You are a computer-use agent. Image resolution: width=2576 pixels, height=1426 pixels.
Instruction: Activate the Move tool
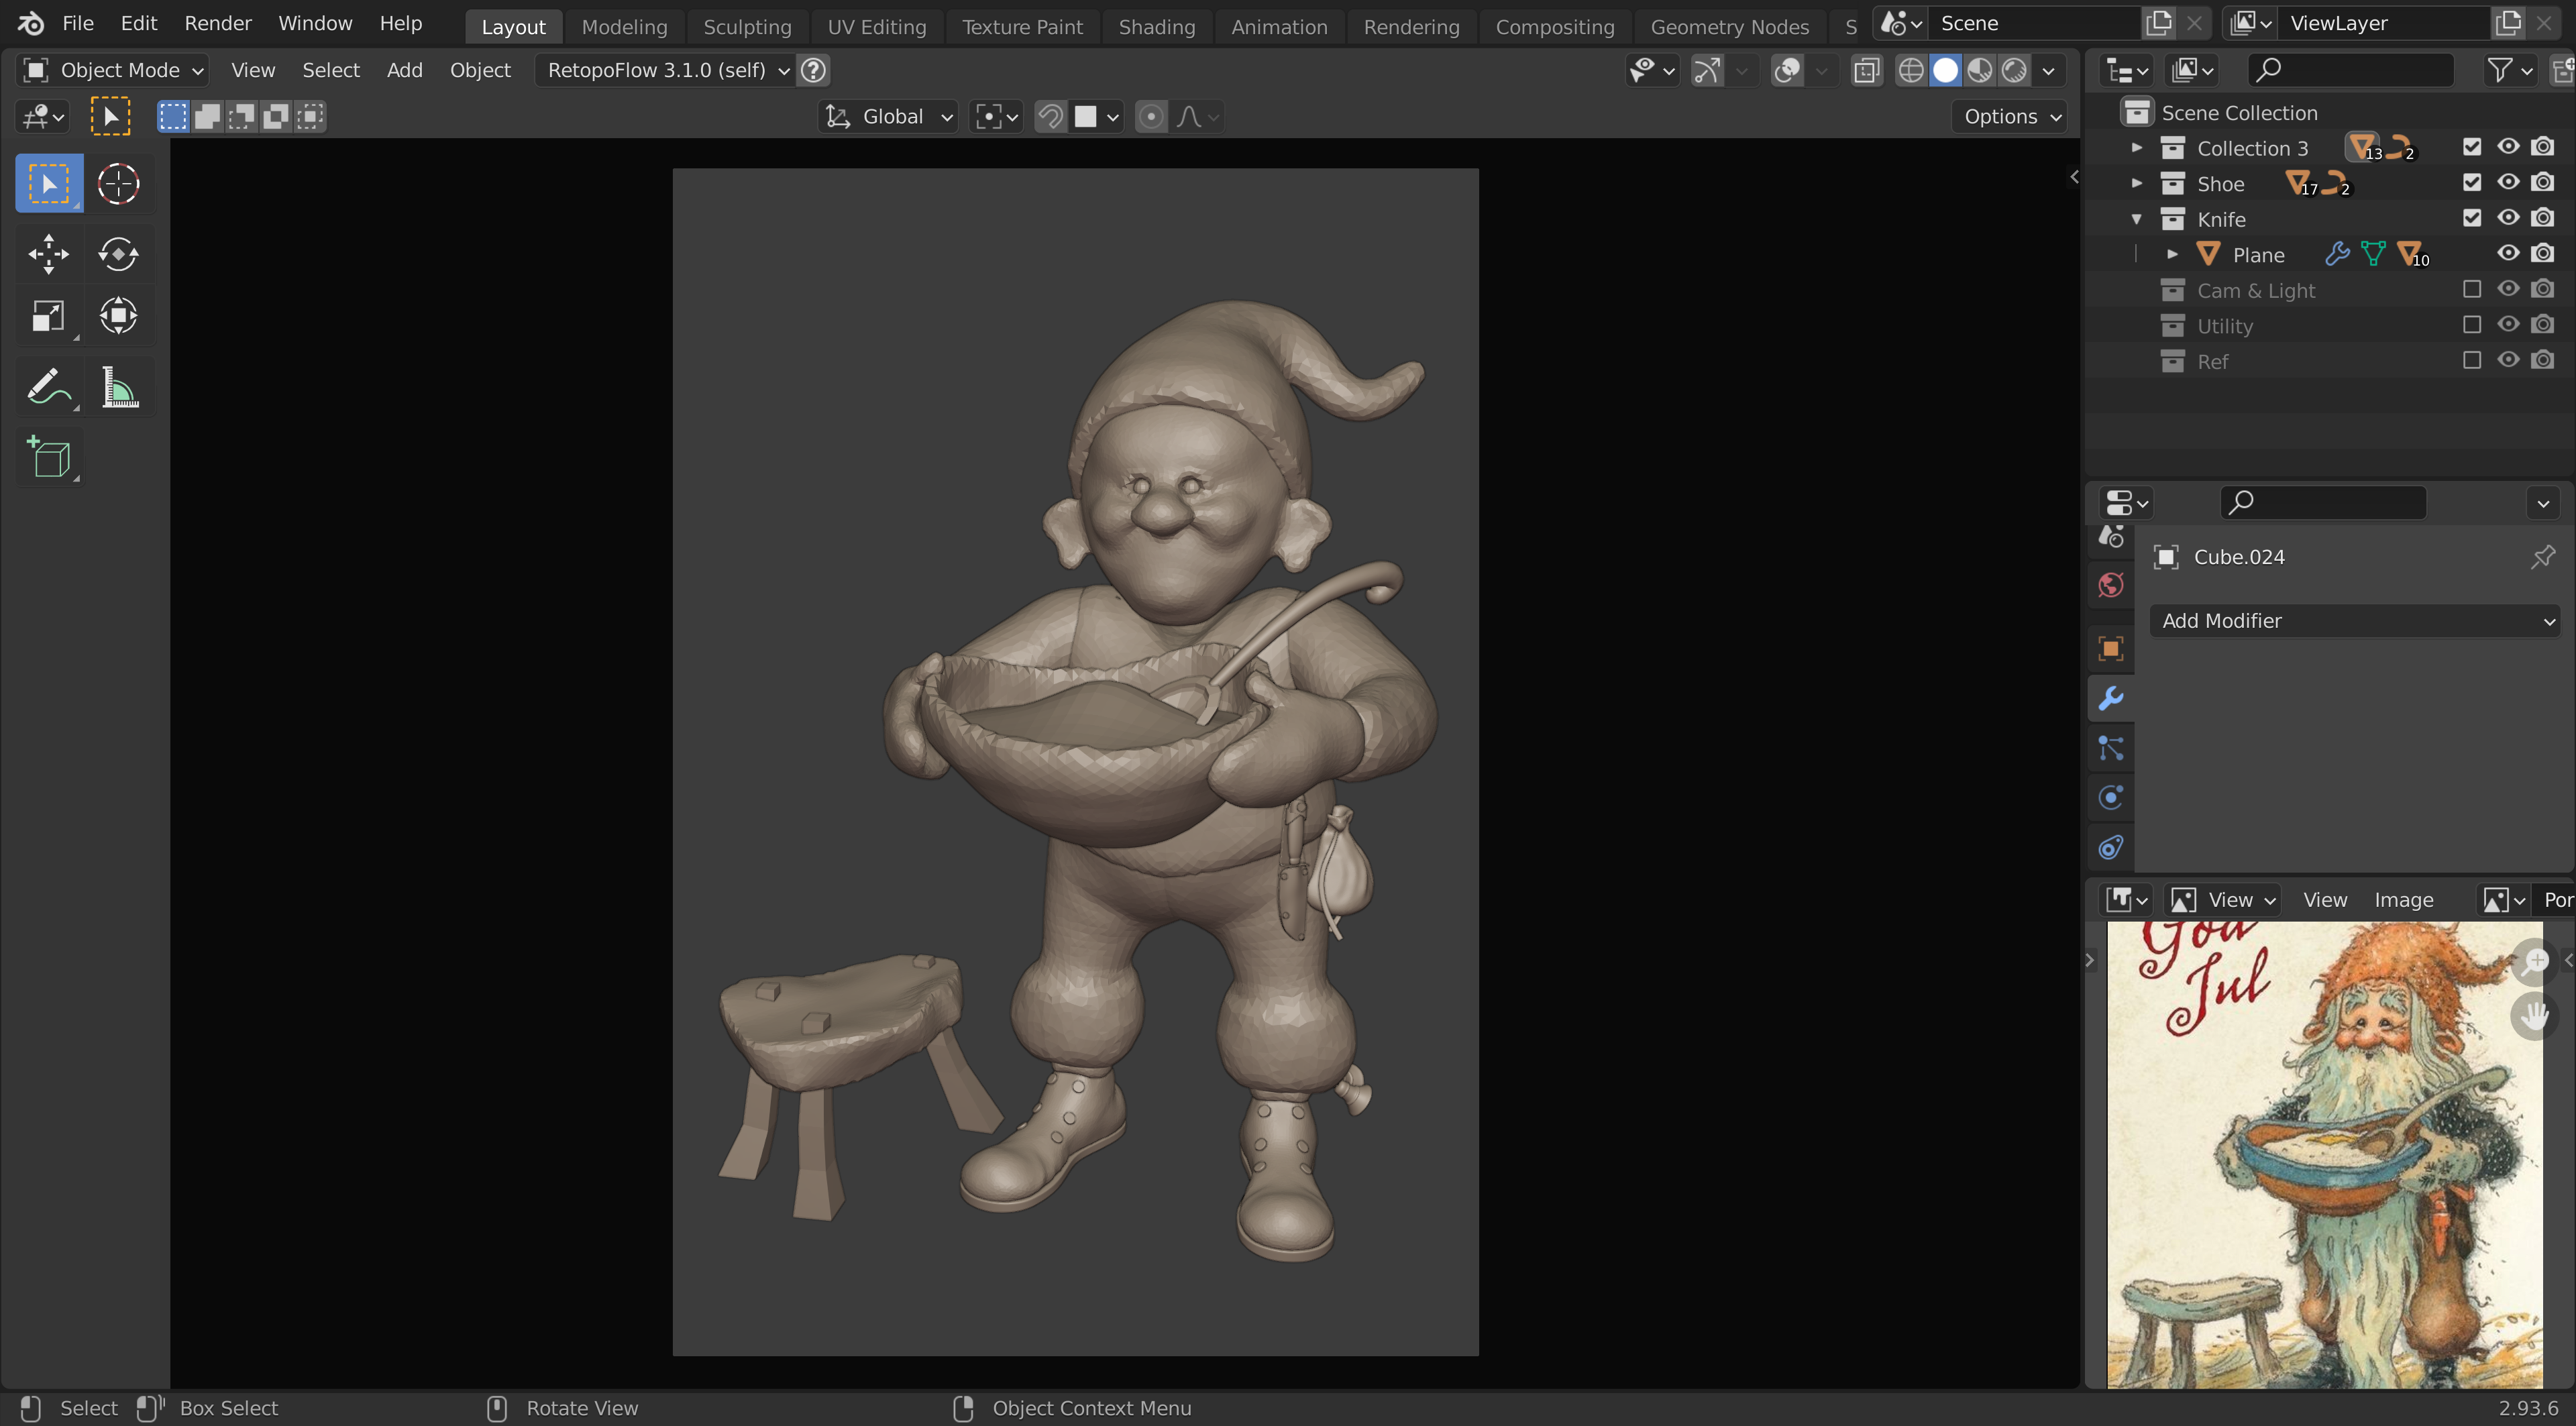click(x=48, y=254)
